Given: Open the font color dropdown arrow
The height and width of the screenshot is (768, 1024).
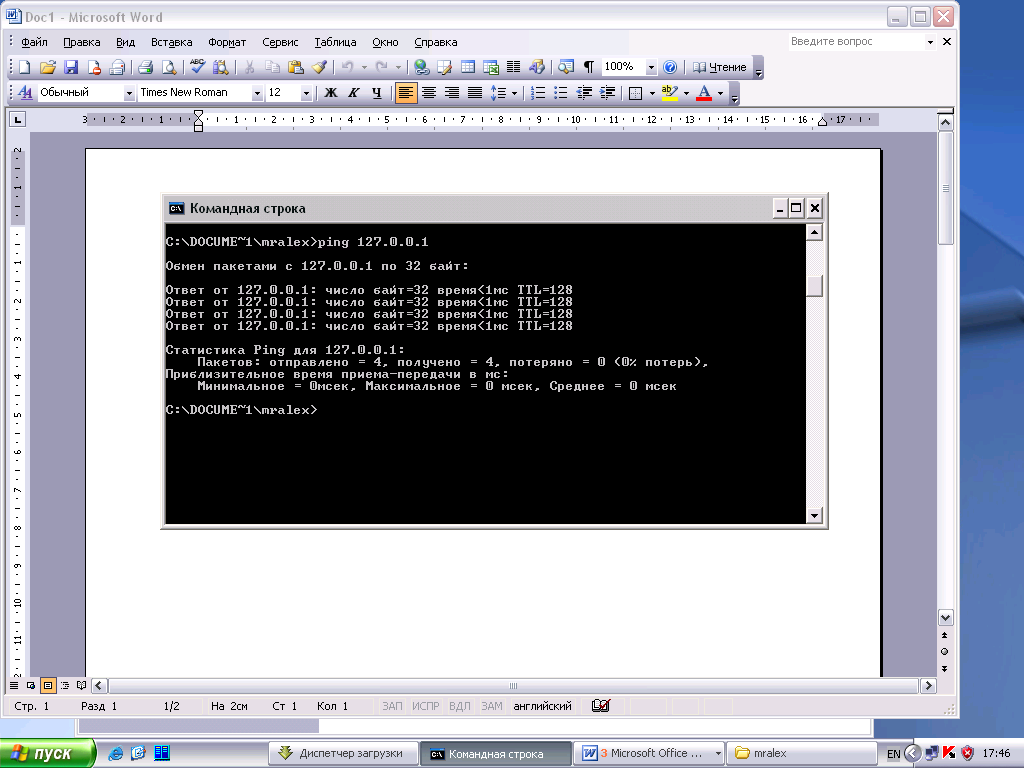Looking at the screenshot, I should coord(720,93).
